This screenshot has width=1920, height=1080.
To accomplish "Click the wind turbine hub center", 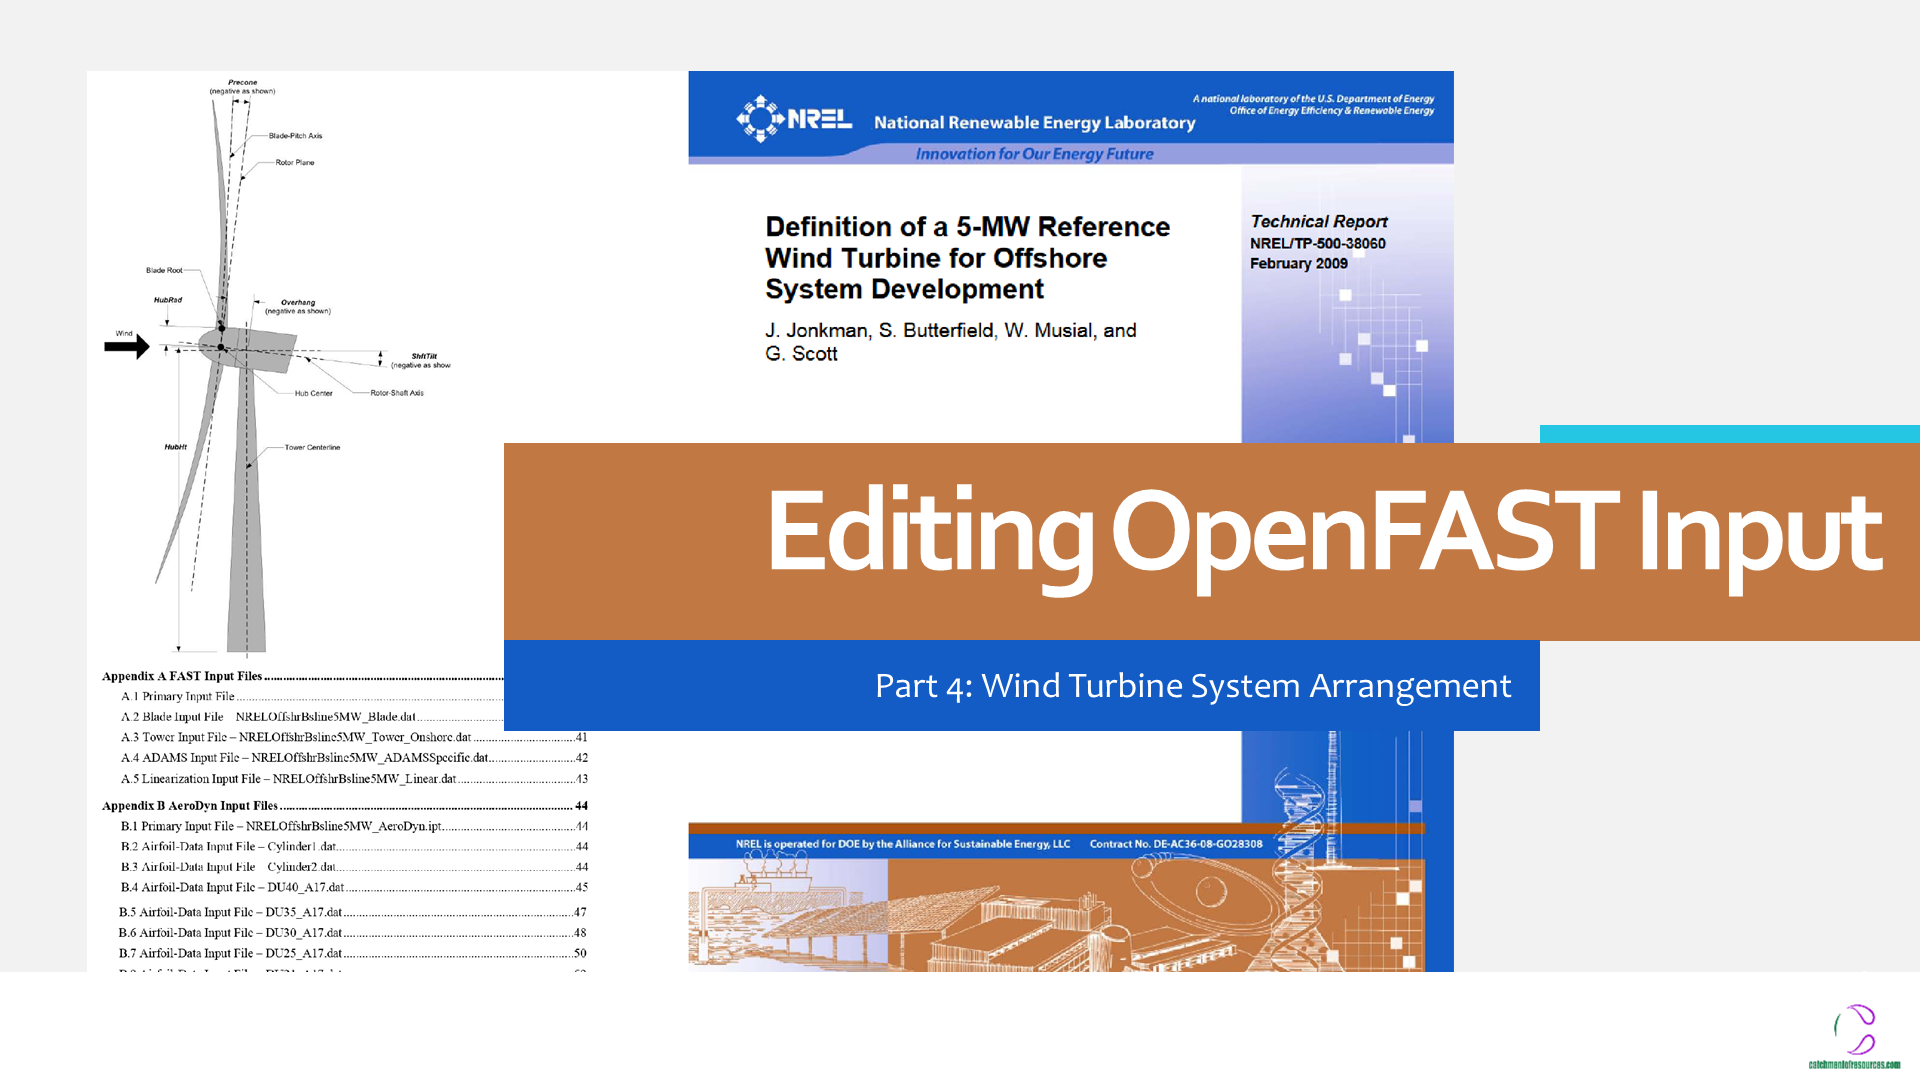I will point(221,347).
